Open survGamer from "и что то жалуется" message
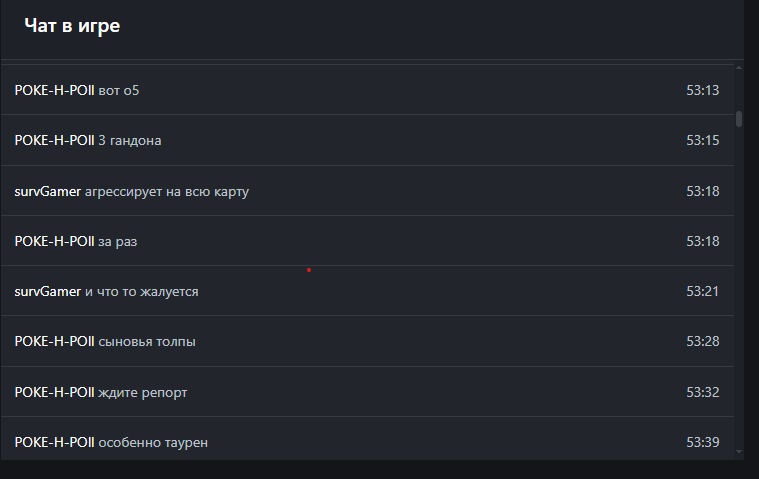Viewport: 759px width, 479px height. pos(47,291)
